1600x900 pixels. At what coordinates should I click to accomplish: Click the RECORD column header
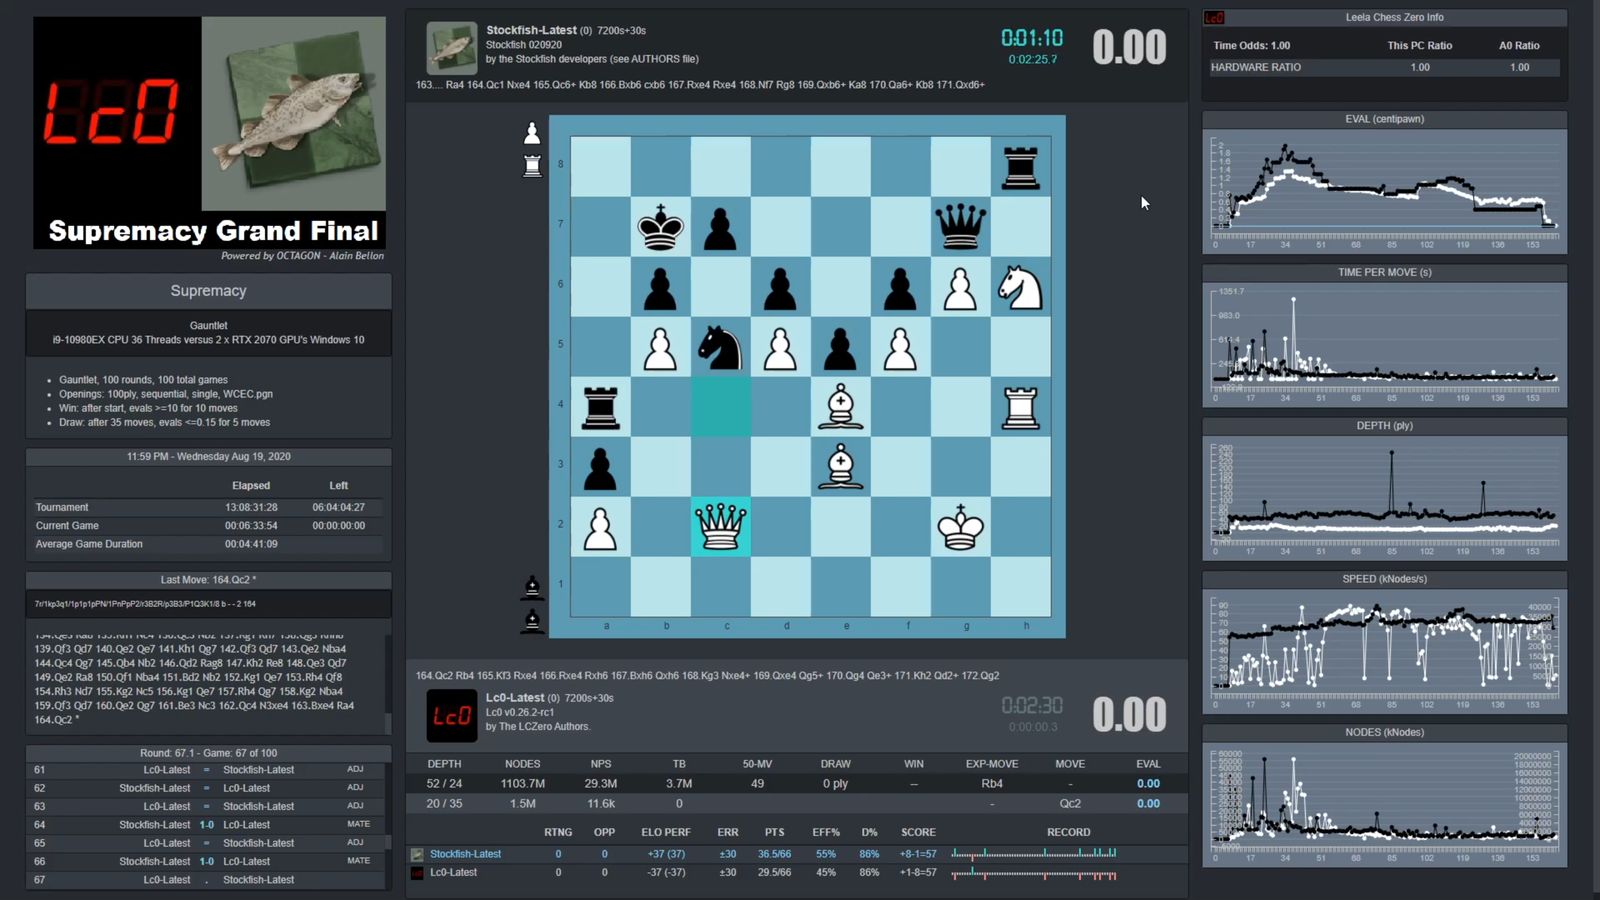[x=1068, y=832]
